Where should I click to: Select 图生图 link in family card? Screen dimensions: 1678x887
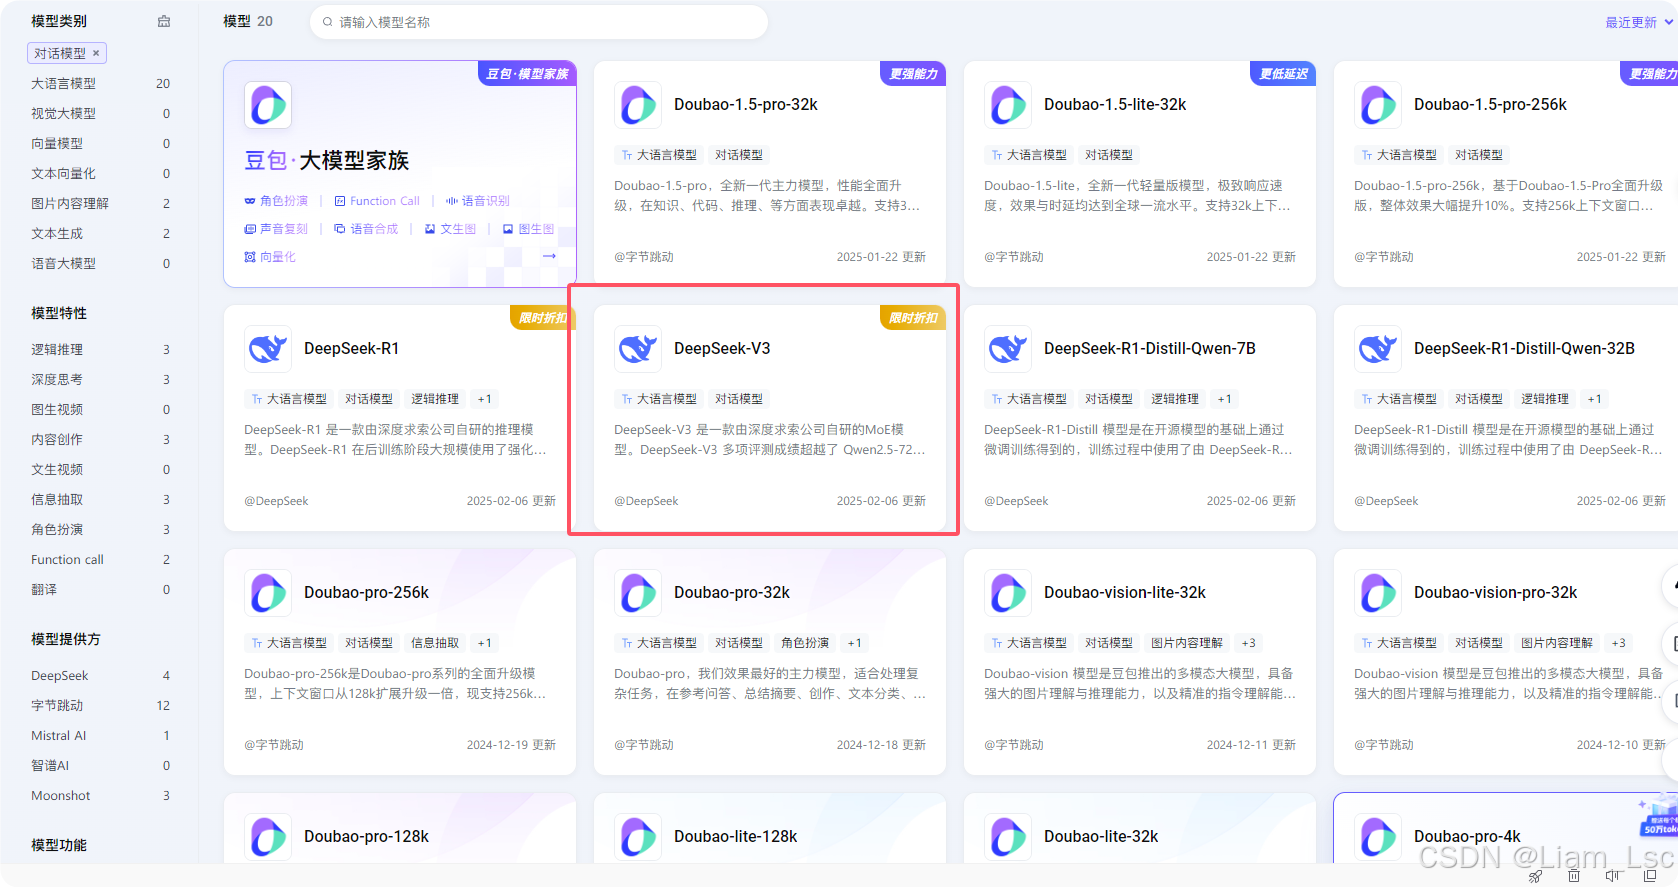tap(528, 229)
